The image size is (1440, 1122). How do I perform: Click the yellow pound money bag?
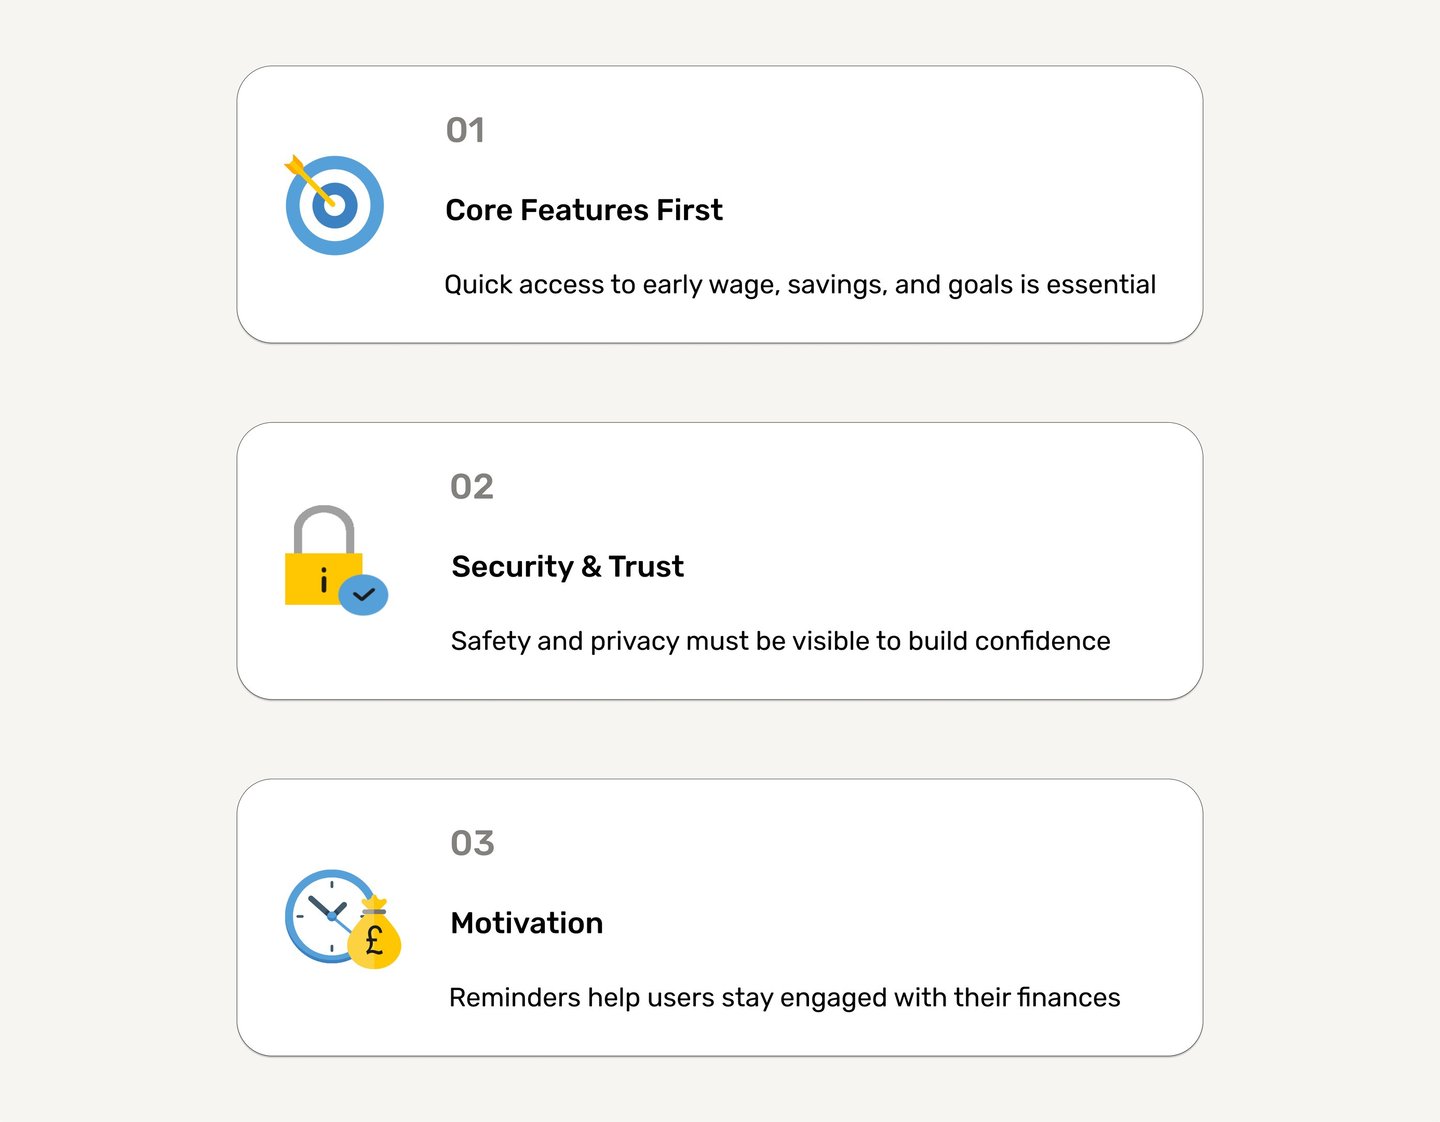(375, 940)
